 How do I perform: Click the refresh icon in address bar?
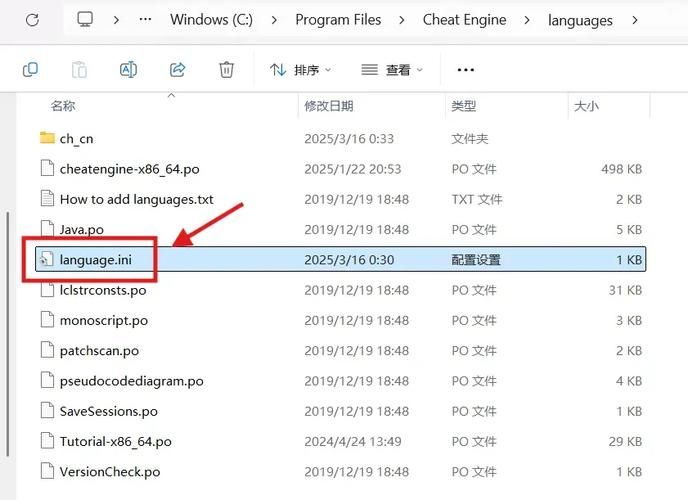[32, 20]
